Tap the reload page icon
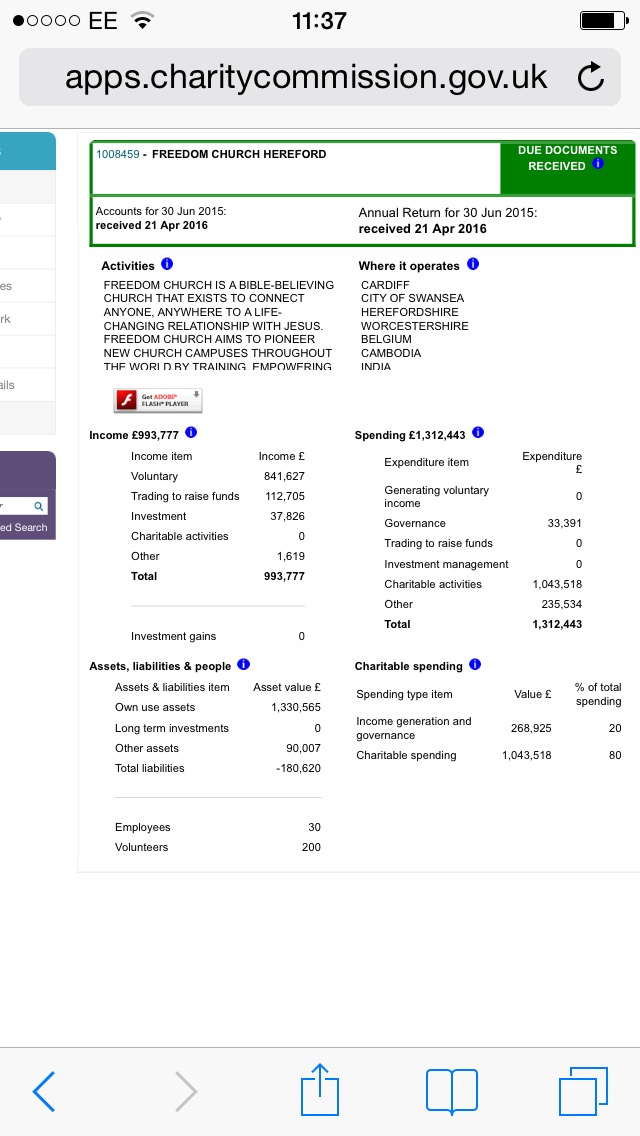The width and height of the screenshot is (640, 1136). (591, 77)
